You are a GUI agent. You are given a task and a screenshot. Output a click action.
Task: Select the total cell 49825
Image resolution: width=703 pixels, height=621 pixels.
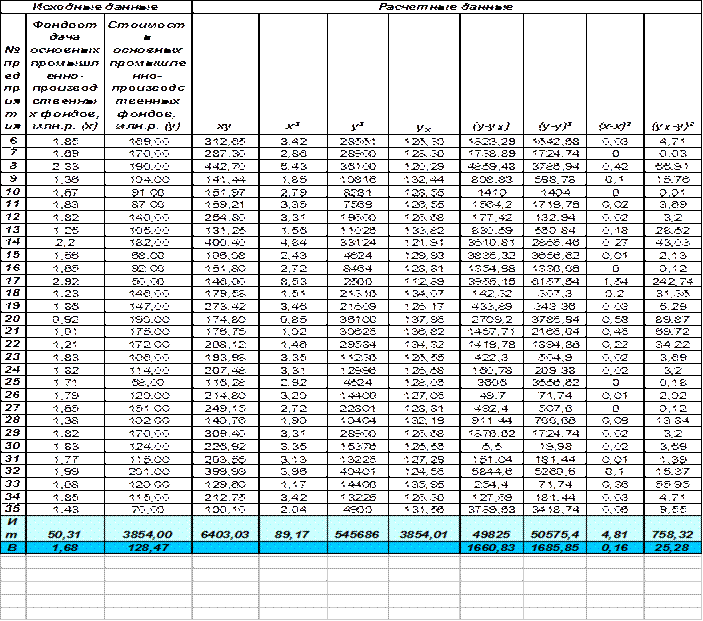pos(491,529)
